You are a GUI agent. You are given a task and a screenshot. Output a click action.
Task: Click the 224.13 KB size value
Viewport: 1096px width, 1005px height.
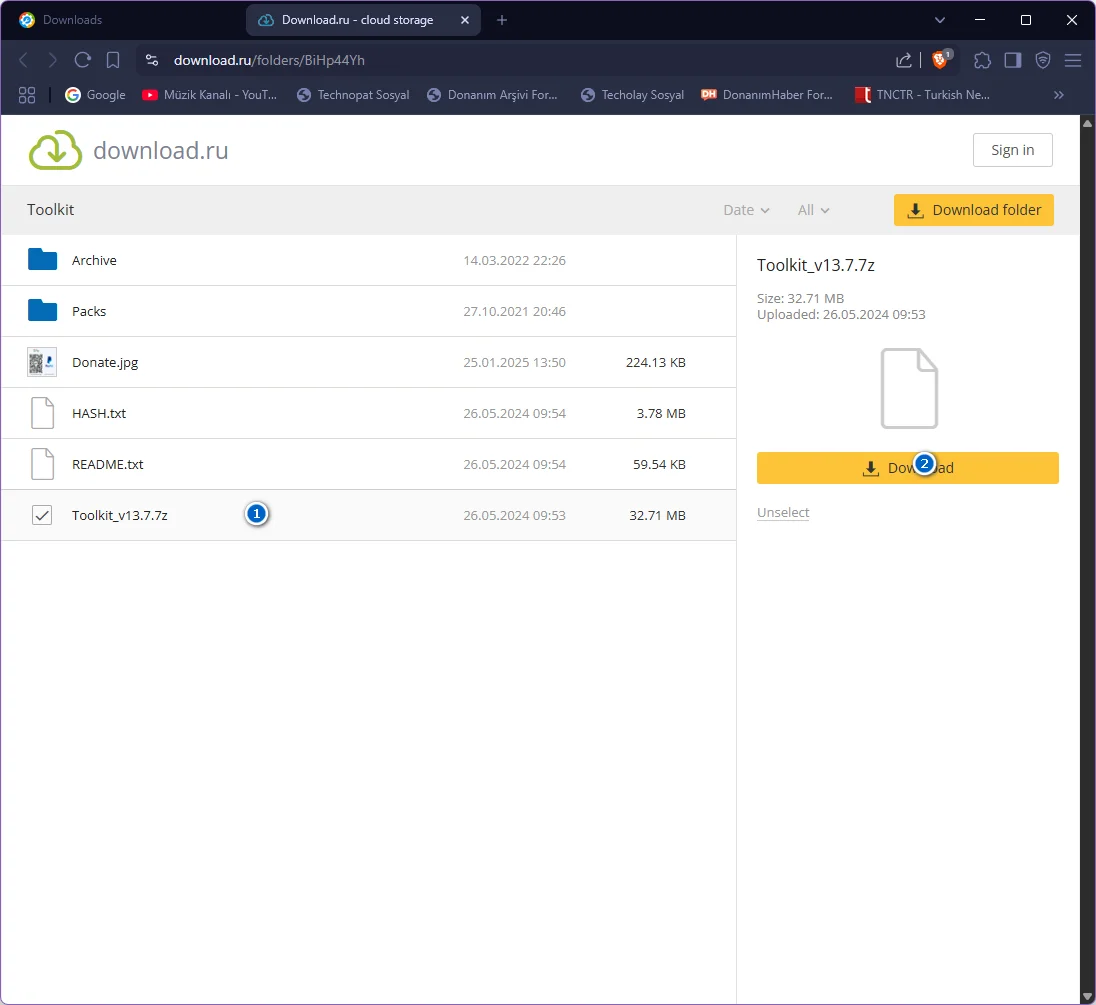(x=656, y=362)
